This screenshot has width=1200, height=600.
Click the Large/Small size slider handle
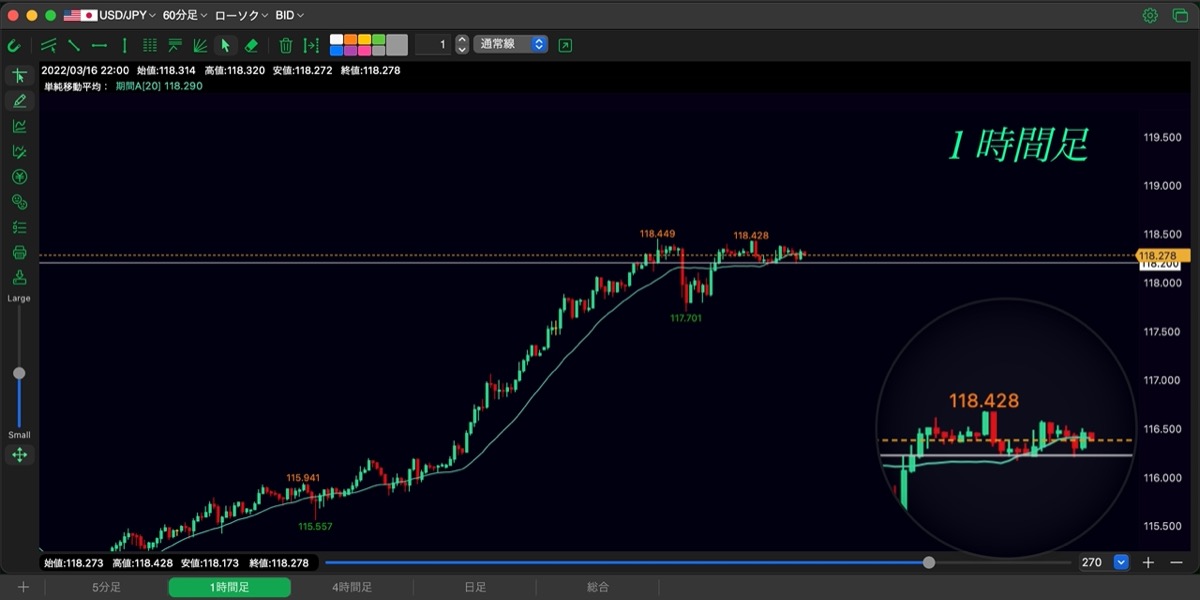click(19, 373)
